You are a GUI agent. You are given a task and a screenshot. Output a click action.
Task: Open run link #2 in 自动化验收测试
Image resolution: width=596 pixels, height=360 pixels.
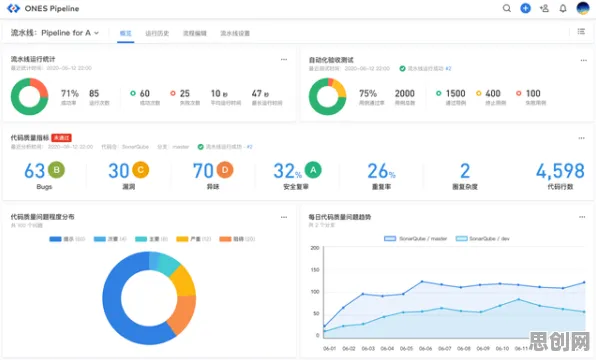click(448, 68)
